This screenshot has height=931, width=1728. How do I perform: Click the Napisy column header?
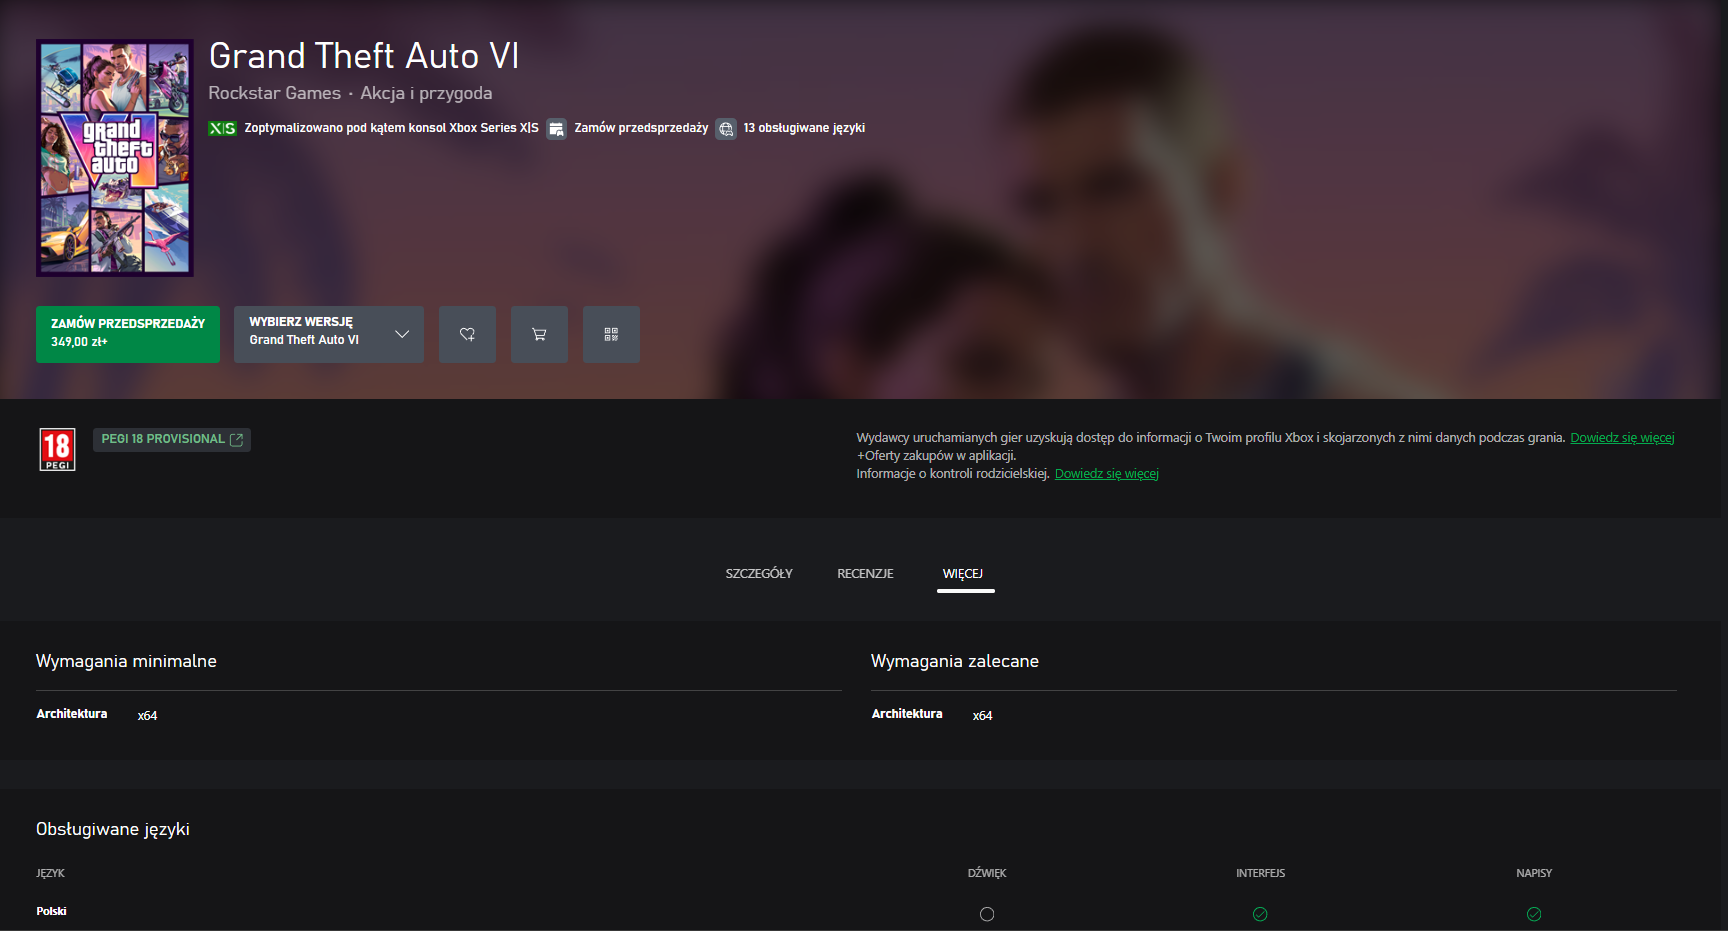1534,873
